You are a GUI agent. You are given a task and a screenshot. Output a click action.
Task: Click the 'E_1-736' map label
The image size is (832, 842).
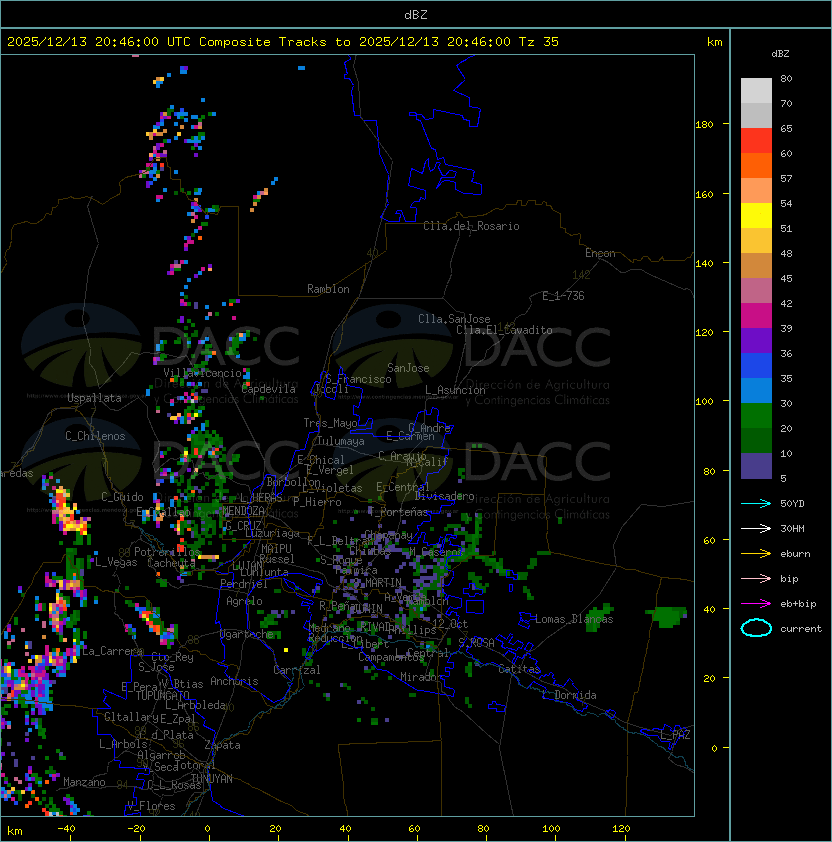(x=563, y=296)
